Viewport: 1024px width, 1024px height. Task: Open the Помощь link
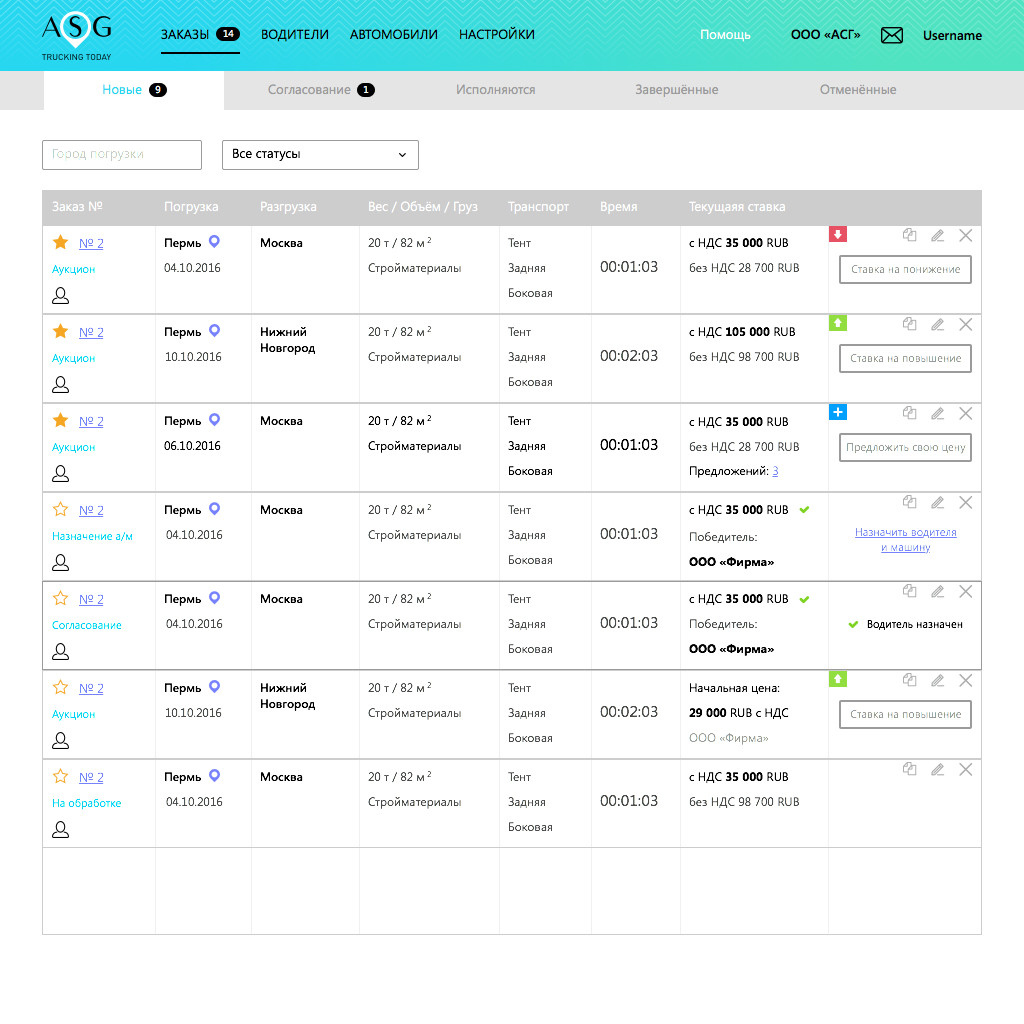click(725, 35)
